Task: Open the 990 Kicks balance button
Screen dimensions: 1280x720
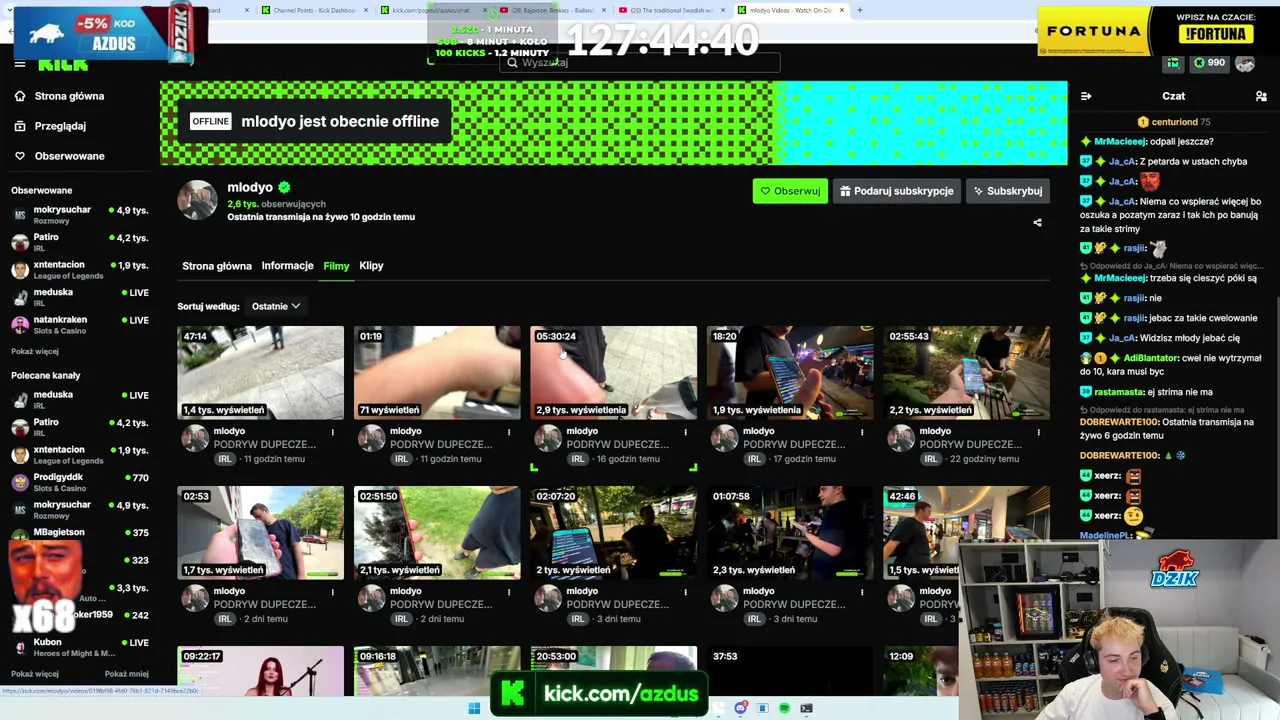Action: tap(1209, 63)
